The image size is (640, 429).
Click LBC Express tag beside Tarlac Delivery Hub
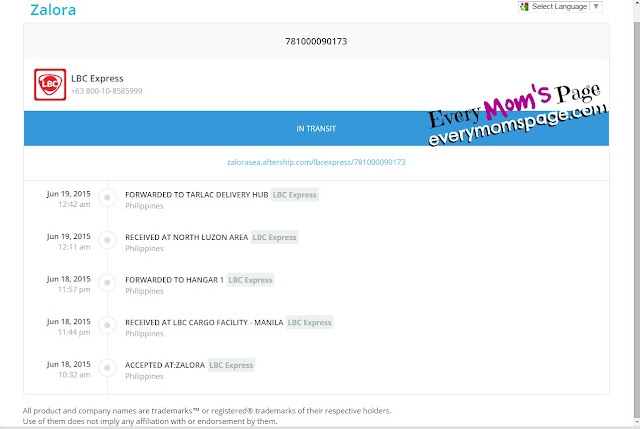[x=295, y=195]
